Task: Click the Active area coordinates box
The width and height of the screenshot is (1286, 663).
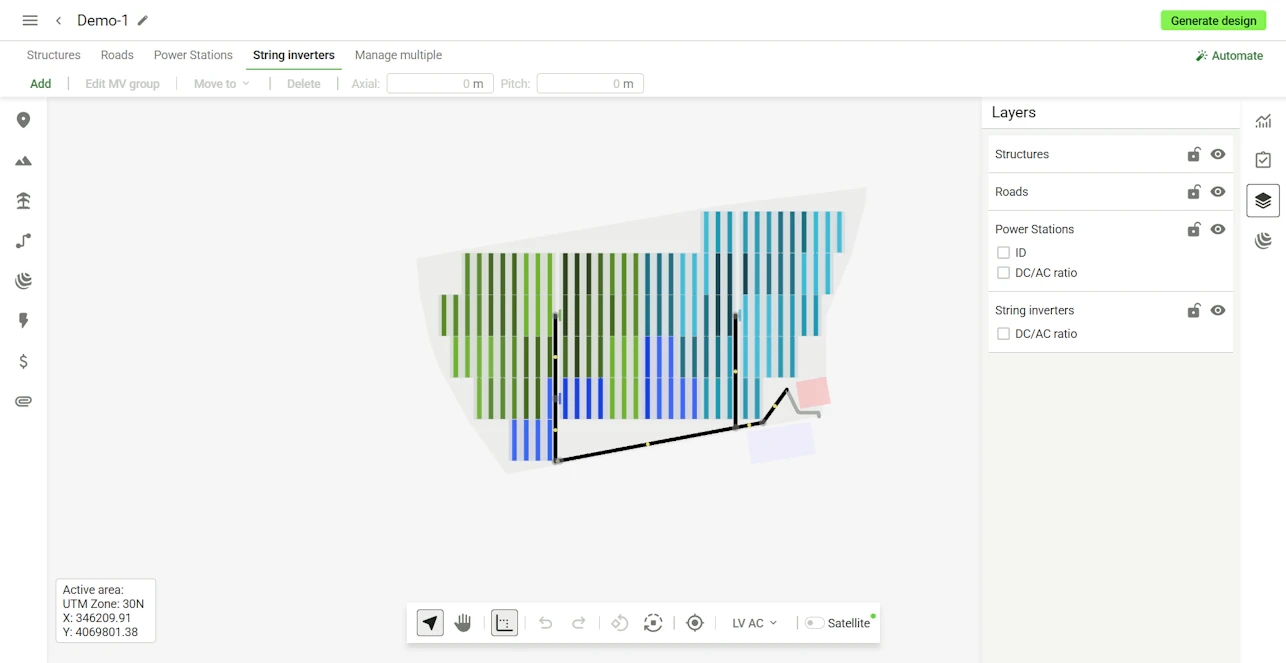Action: [x=105, y=611]
